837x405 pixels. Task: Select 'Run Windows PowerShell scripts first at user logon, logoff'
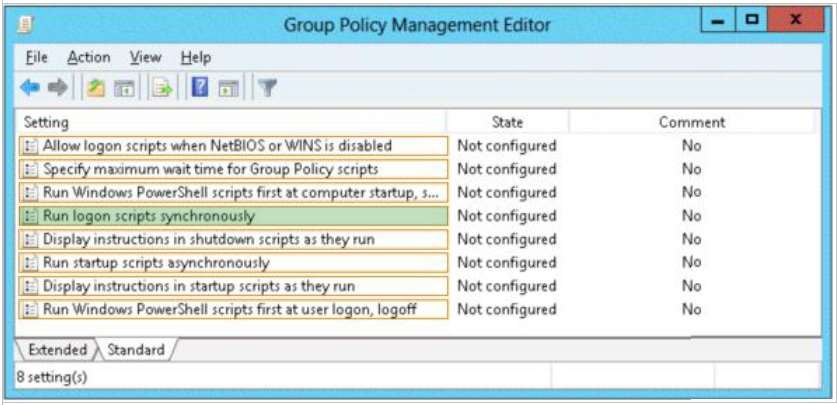click(x=233, y=309)
